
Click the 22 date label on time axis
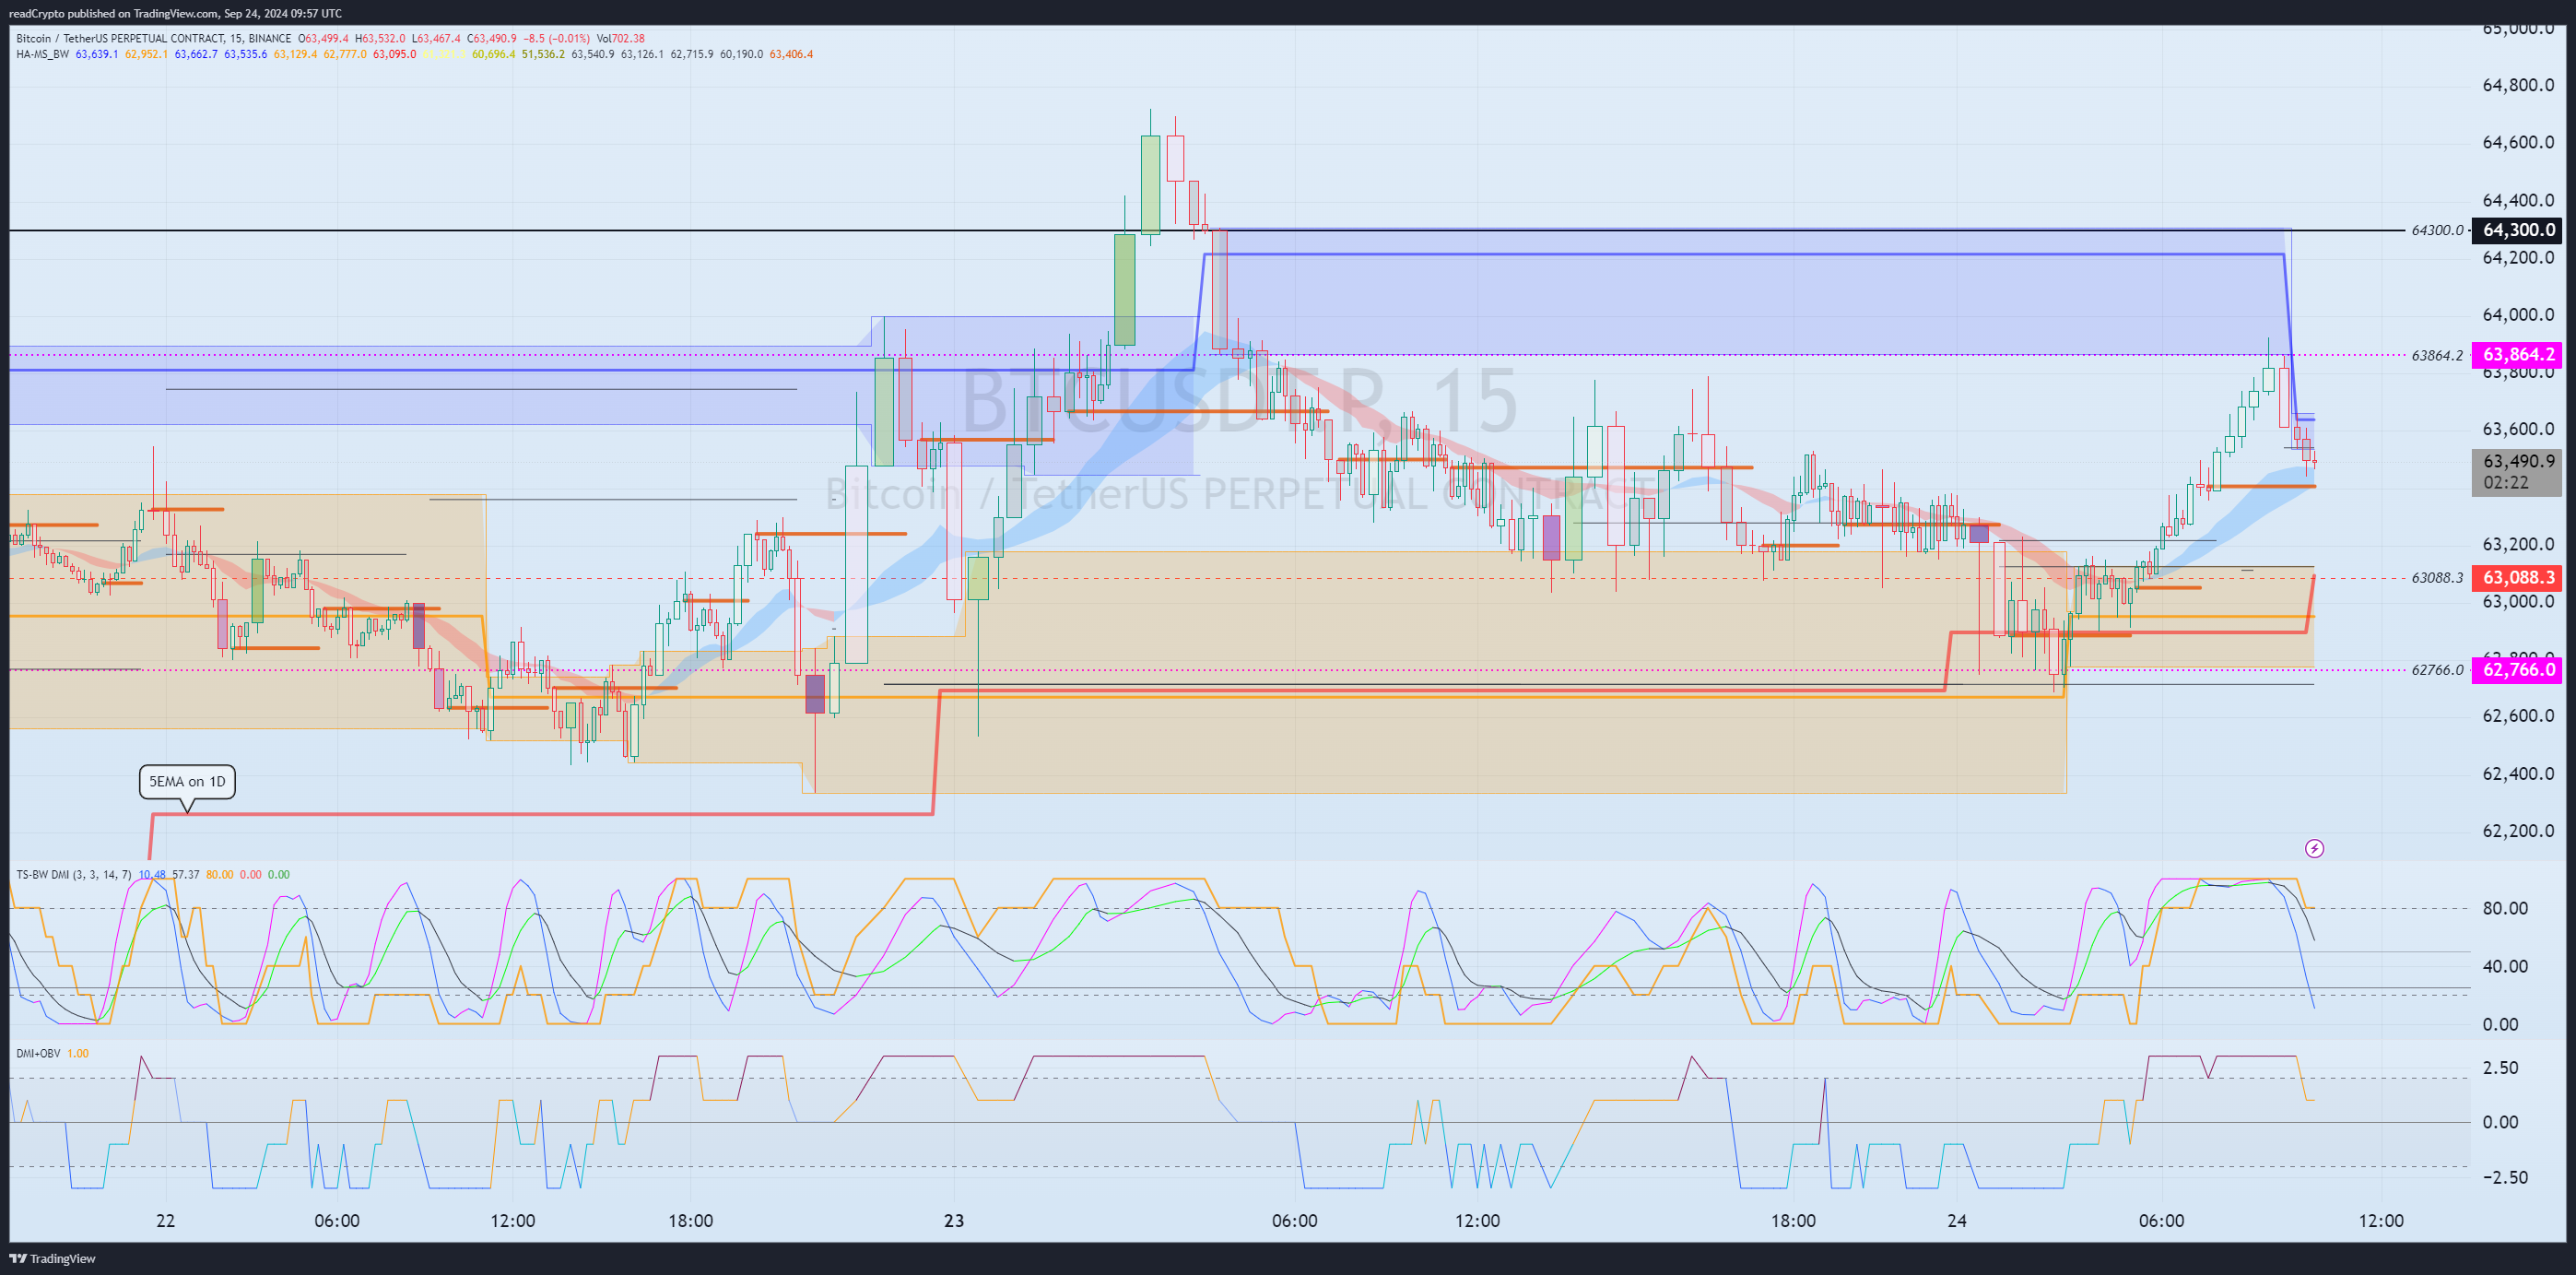166,1221
